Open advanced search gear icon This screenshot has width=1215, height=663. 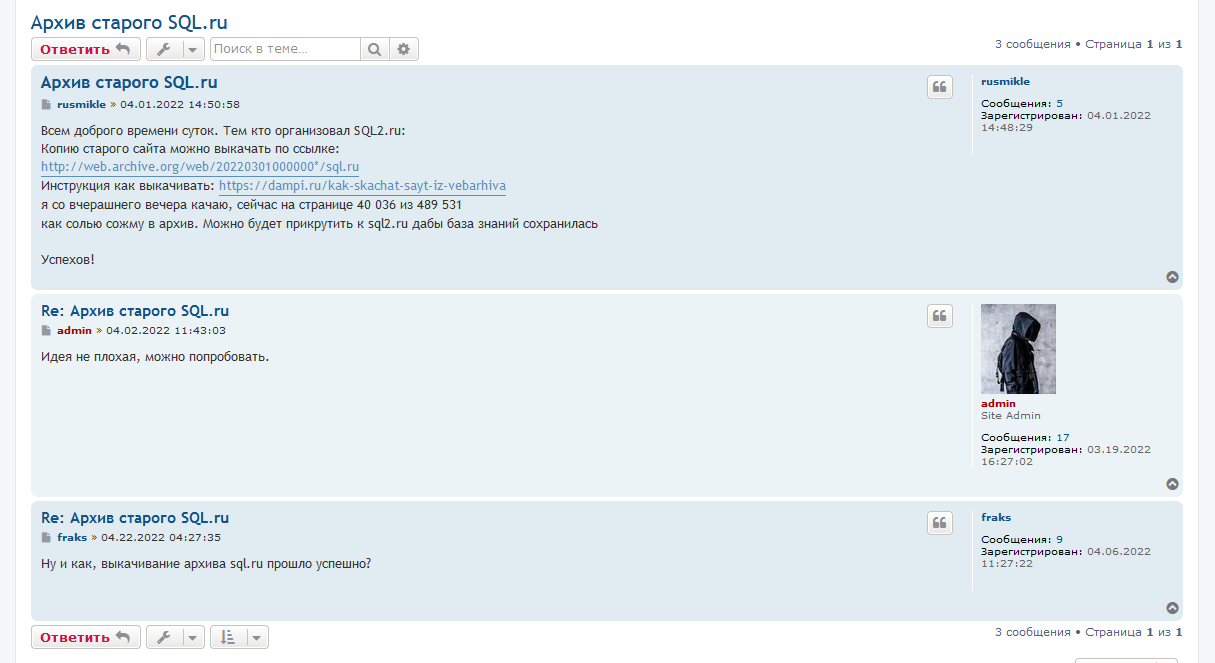tap(404, 49)
